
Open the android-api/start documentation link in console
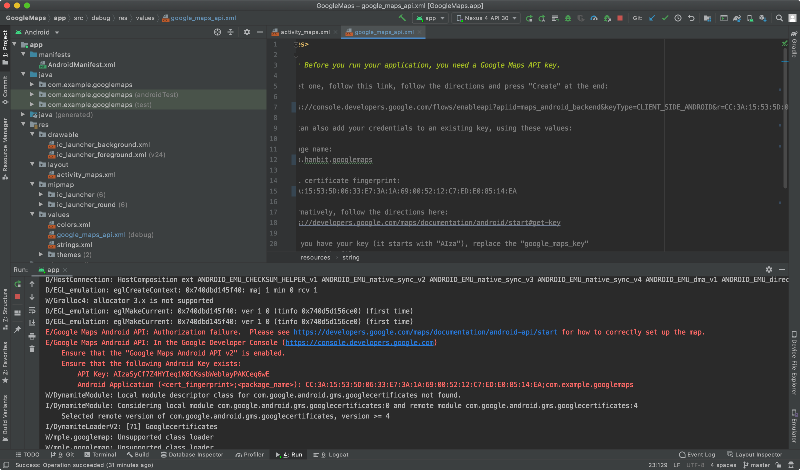[425, 332]
